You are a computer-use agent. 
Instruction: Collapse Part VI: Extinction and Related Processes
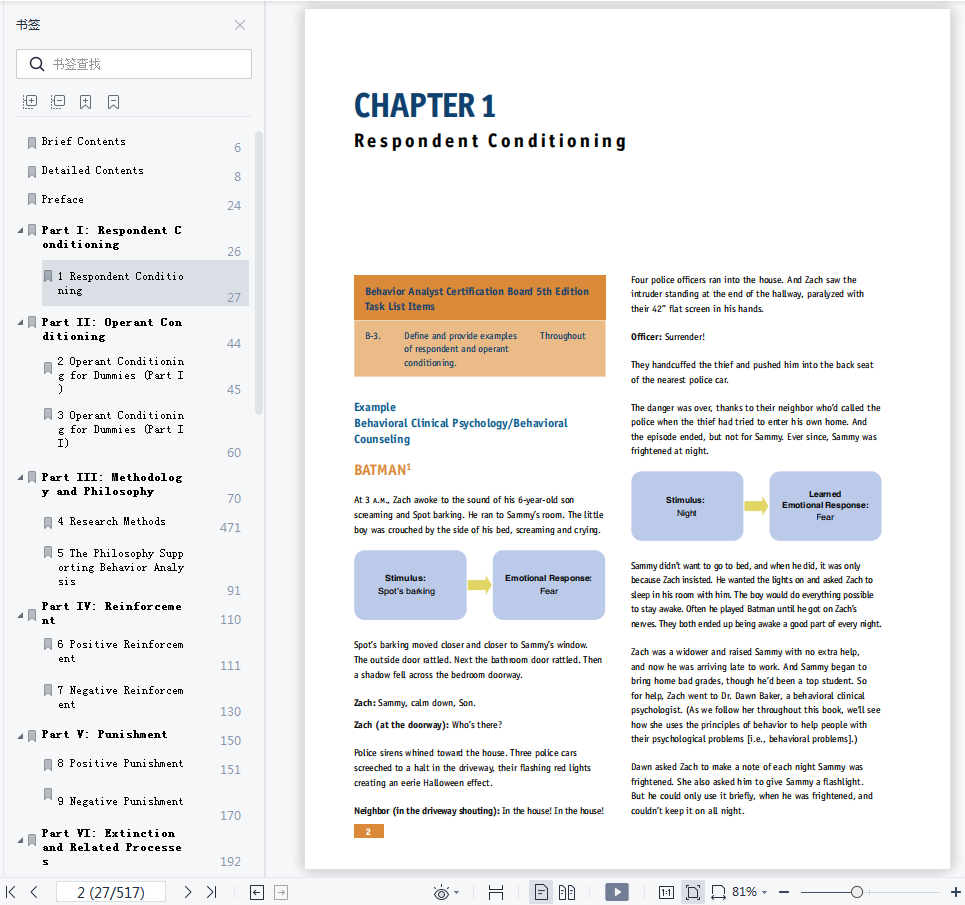pyautogui.click(x=20, y=840)
